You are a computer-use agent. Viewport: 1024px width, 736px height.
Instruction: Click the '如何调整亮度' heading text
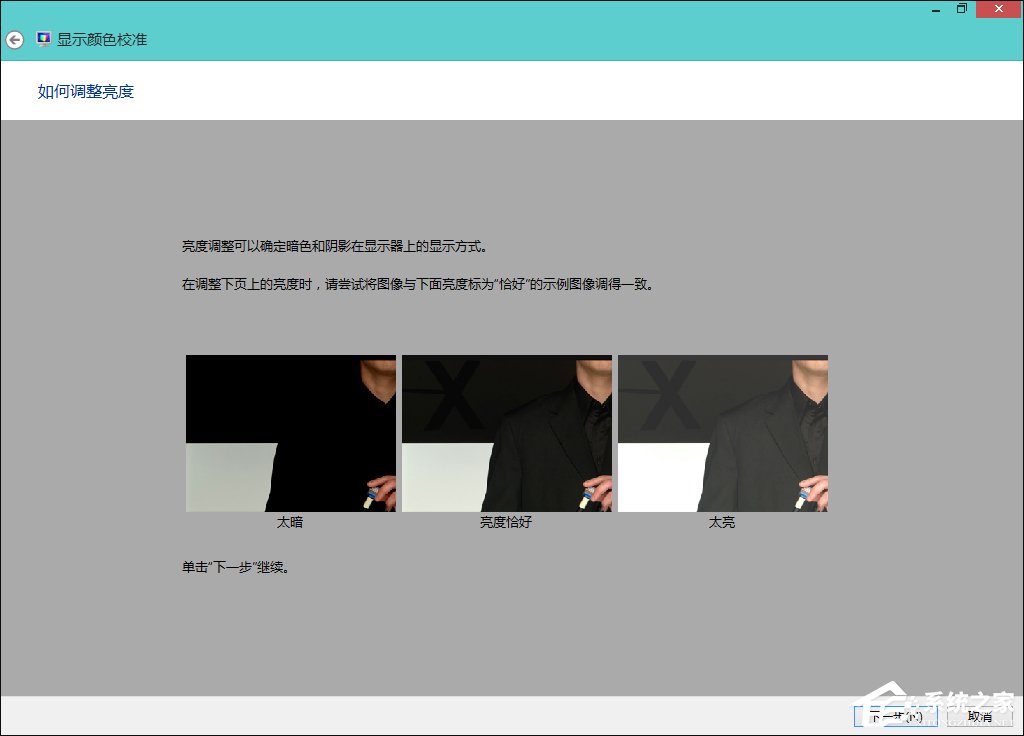[x=84, y=91]
